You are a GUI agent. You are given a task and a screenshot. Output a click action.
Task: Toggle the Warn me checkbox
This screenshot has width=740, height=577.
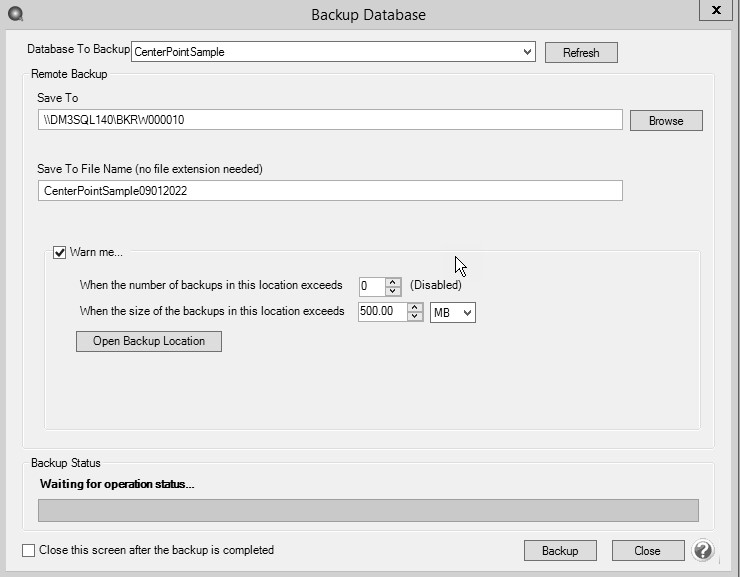(x=59, y=252)
